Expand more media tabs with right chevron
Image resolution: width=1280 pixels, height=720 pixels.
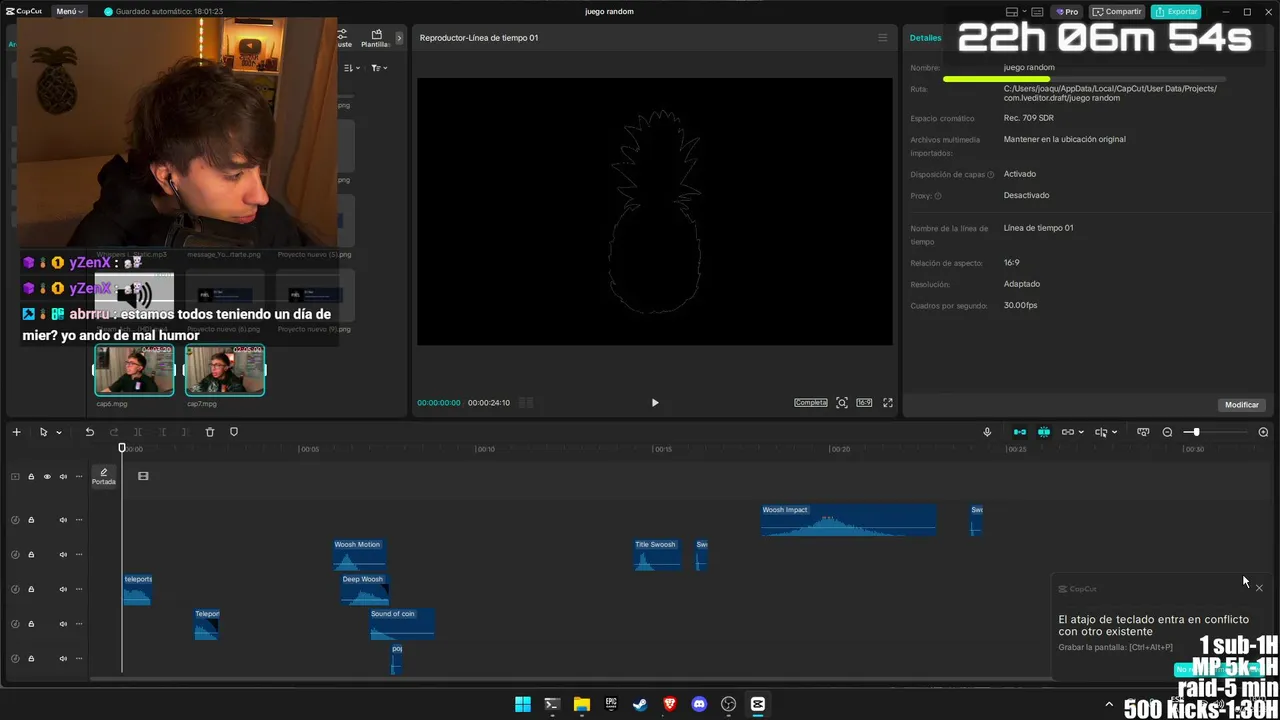(399, 38)
